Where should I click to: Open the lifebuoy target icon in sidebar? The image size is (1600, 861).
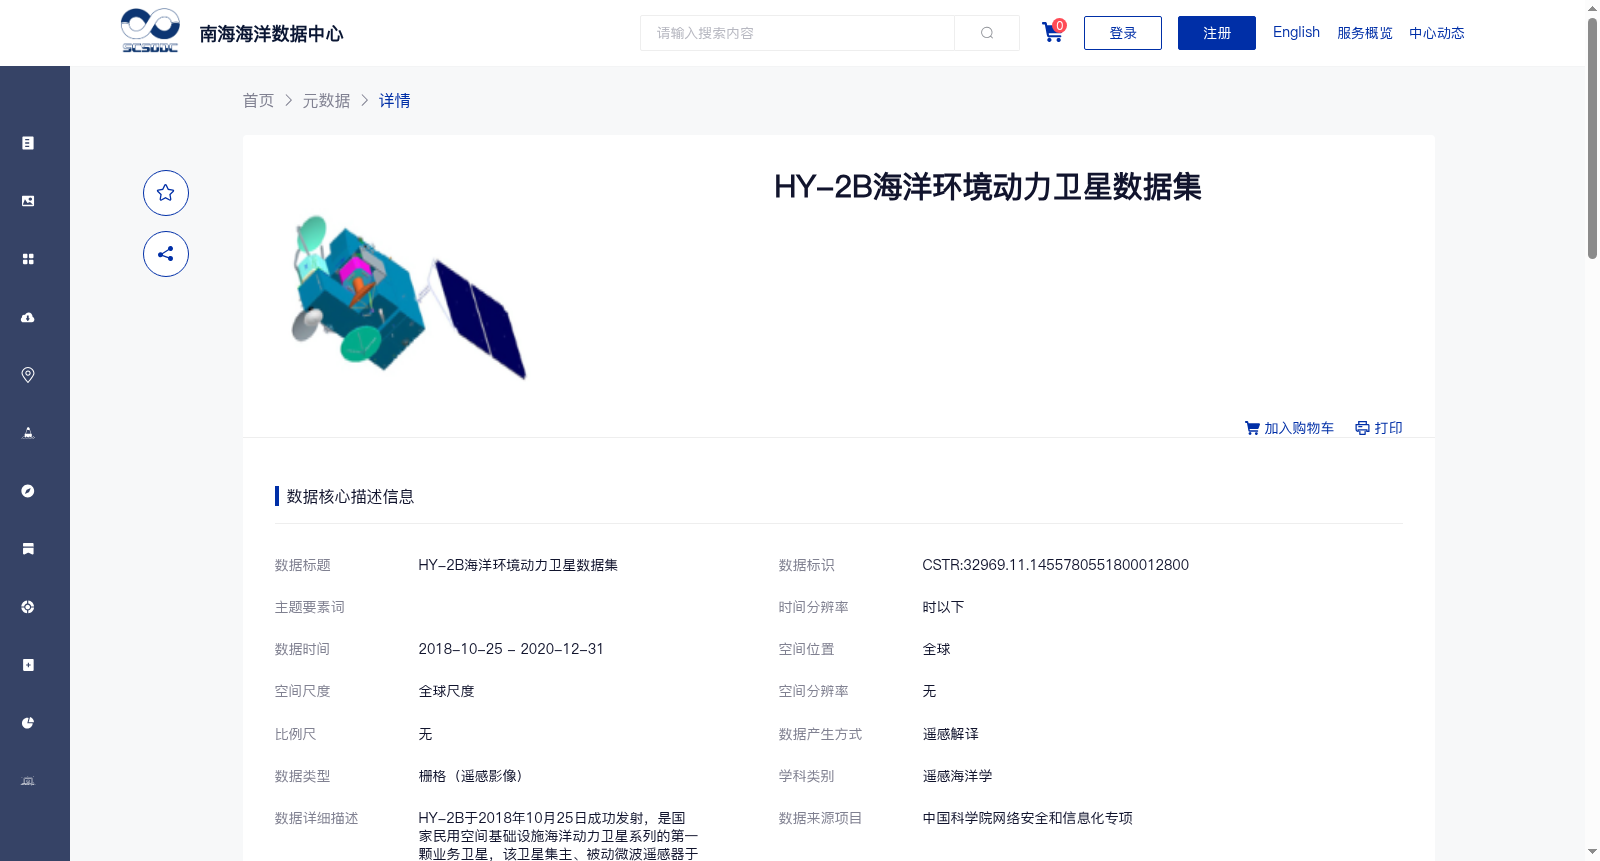point(28,607)
